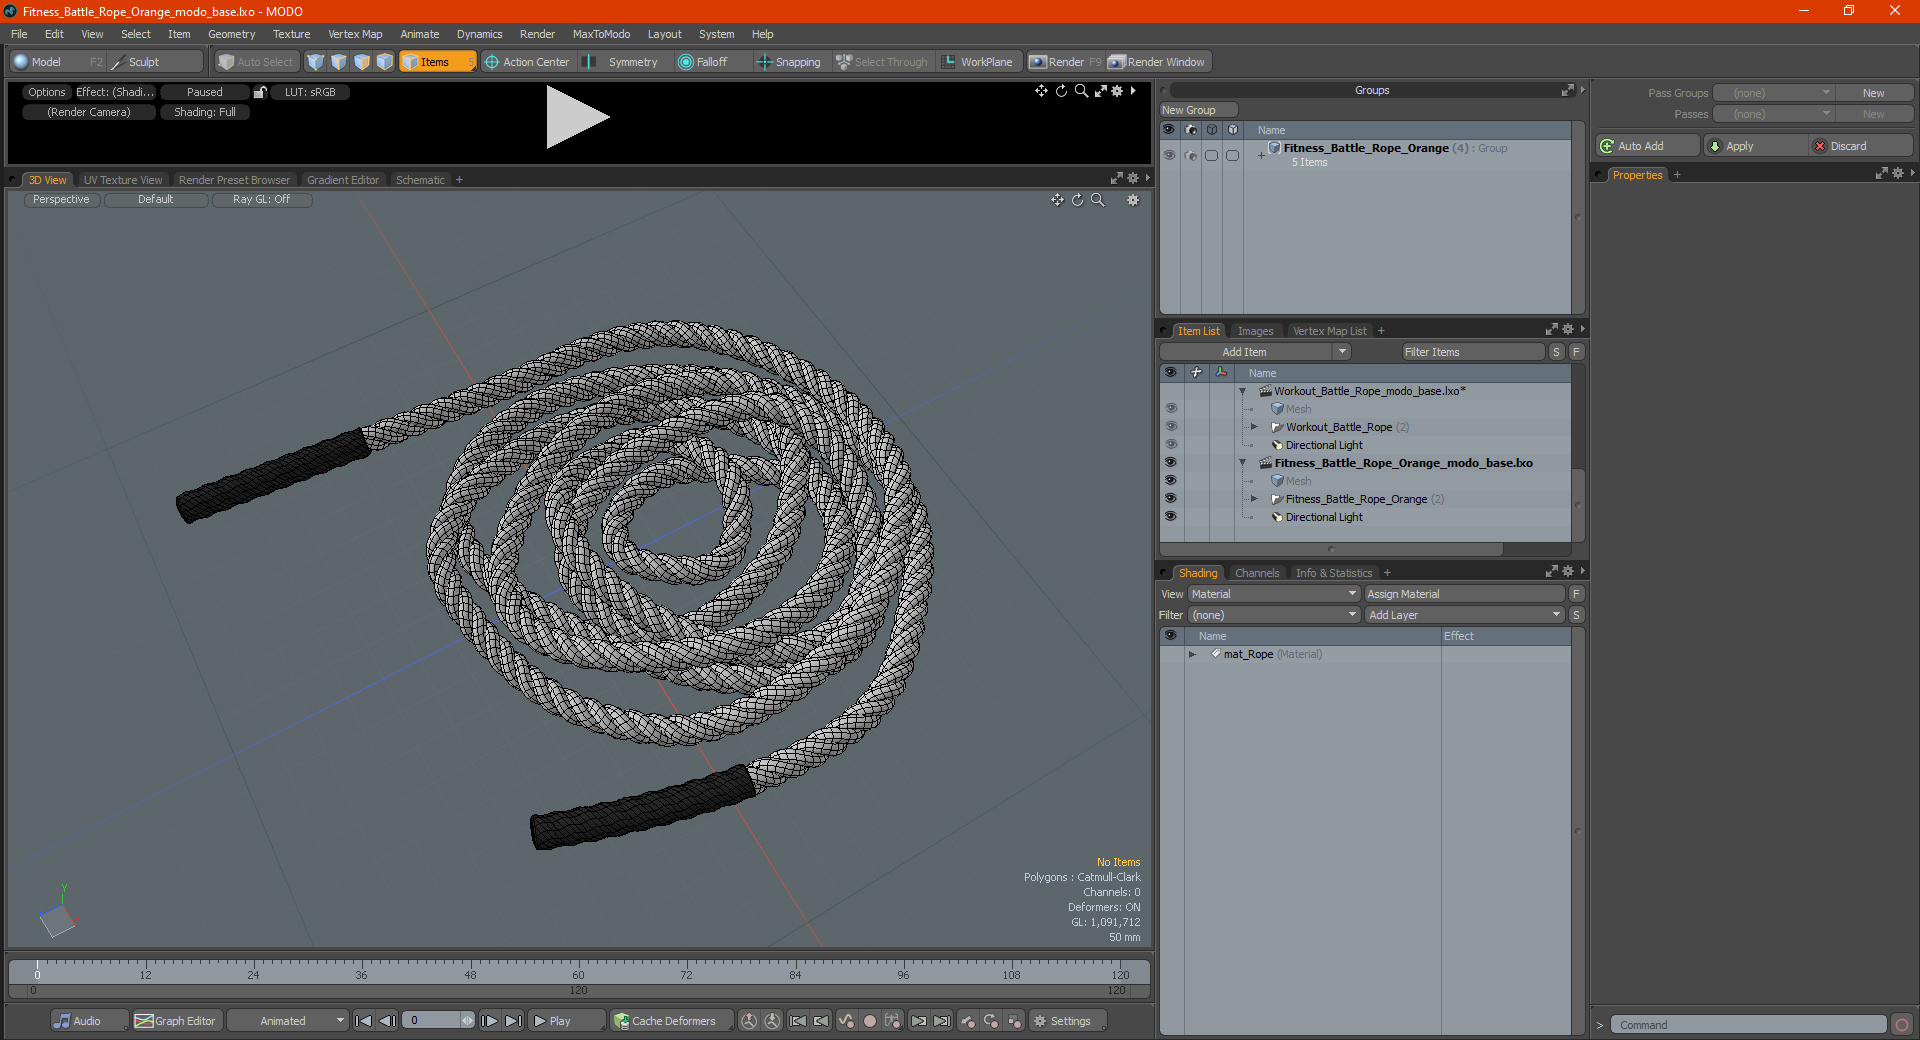Switch to Schematic tab
Screen dimensions: 1920x1040
pos(420,180)
